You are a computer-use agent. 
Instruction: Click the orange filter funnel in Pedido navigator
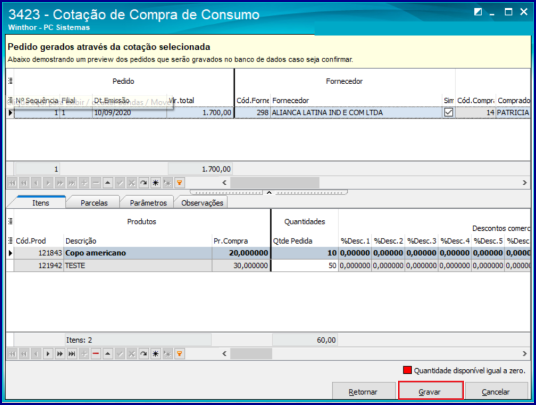179,183
